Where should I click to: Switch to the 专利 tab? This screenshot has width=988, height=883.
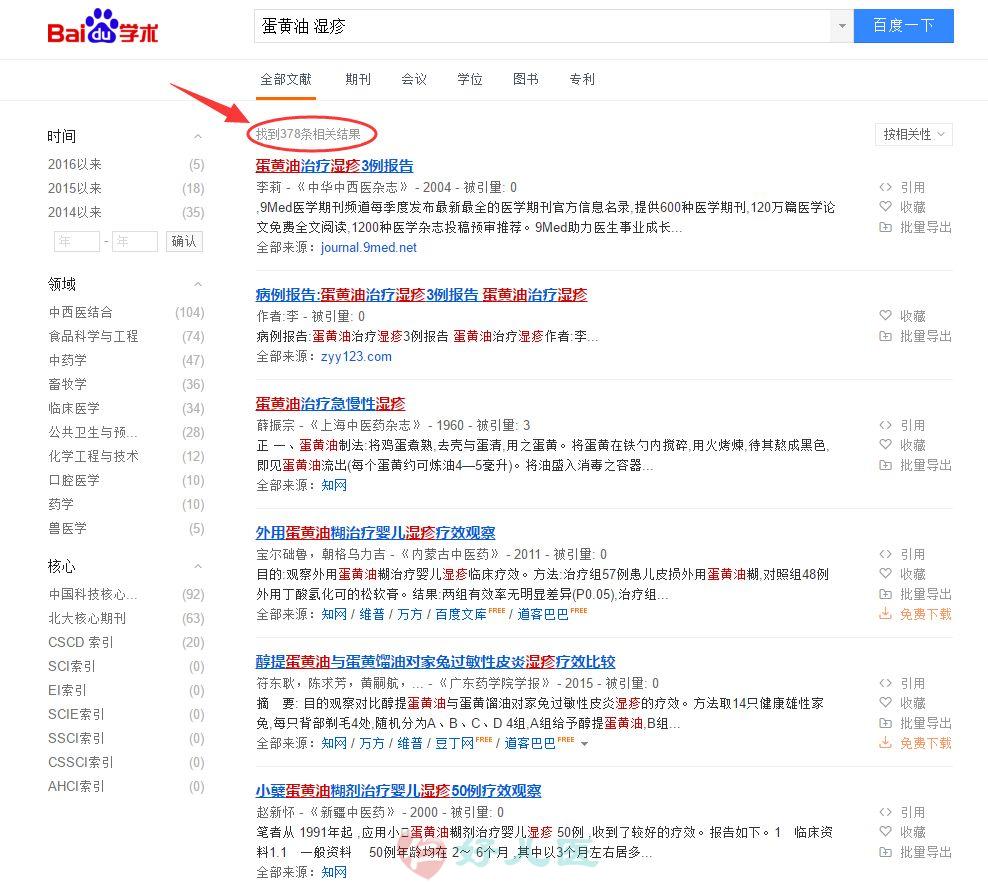tap(582, 79)
